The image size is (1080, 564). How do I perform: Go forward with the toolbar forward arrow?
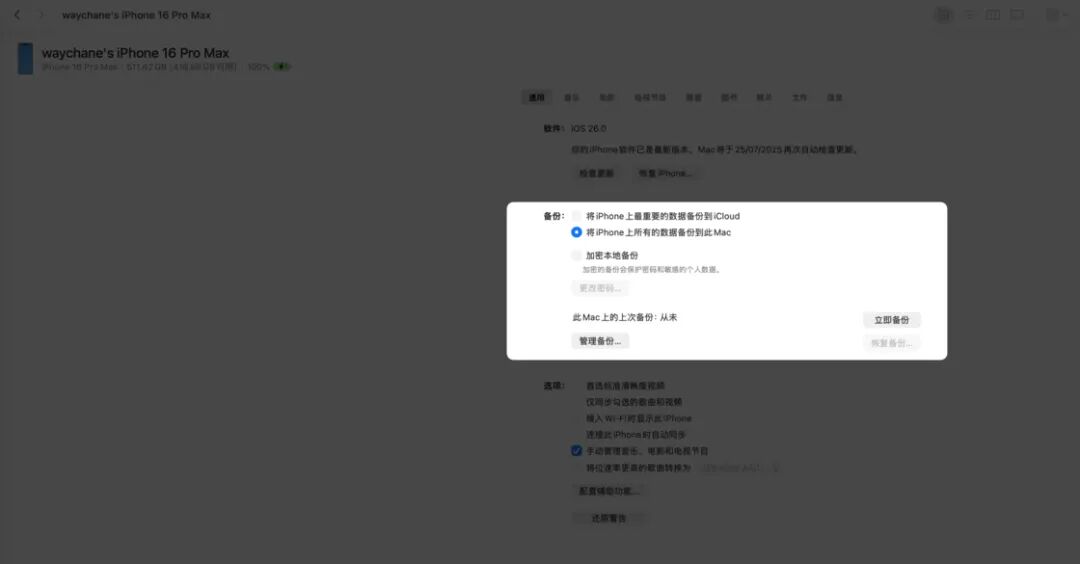(41, 14)
